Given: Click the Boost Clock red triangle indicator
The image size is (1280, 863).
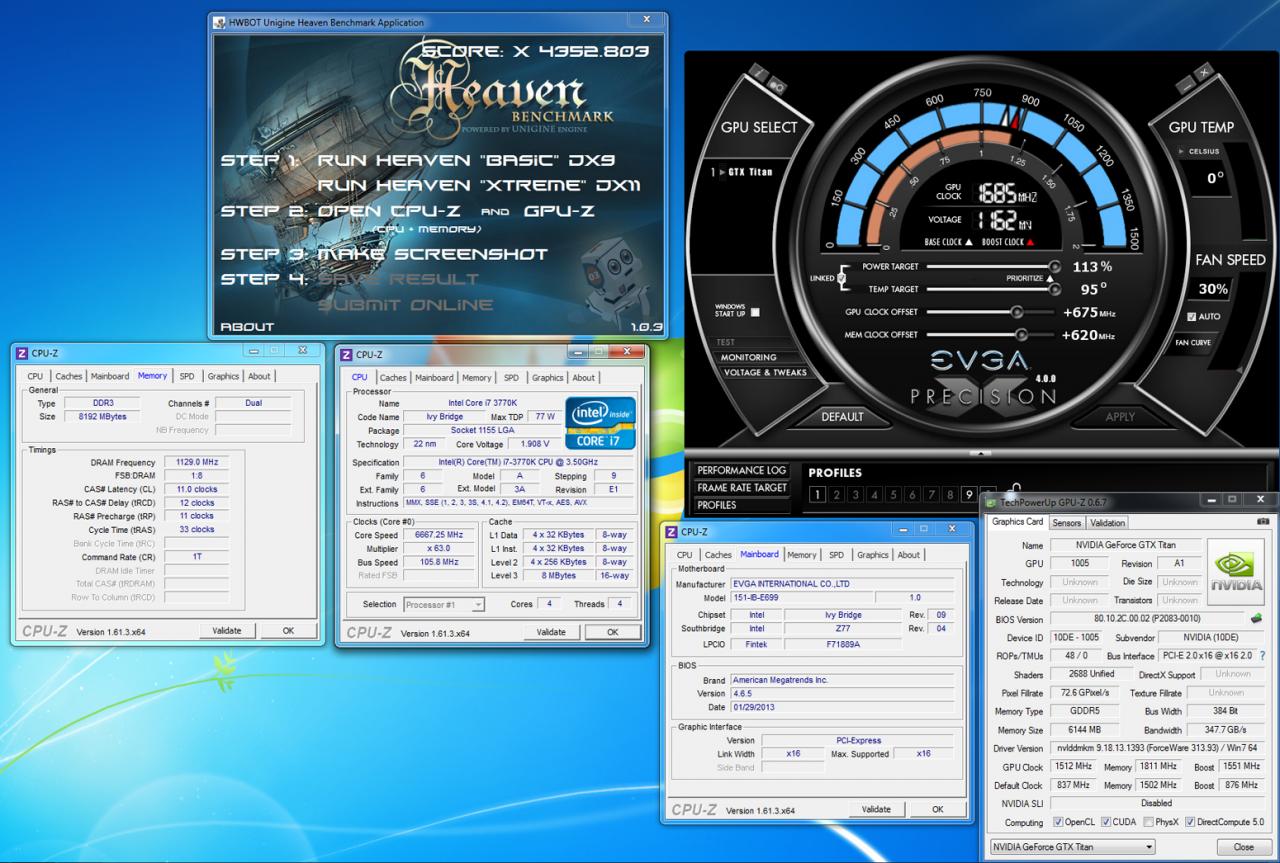Looking at the screenshot, I should (1031, 242).
